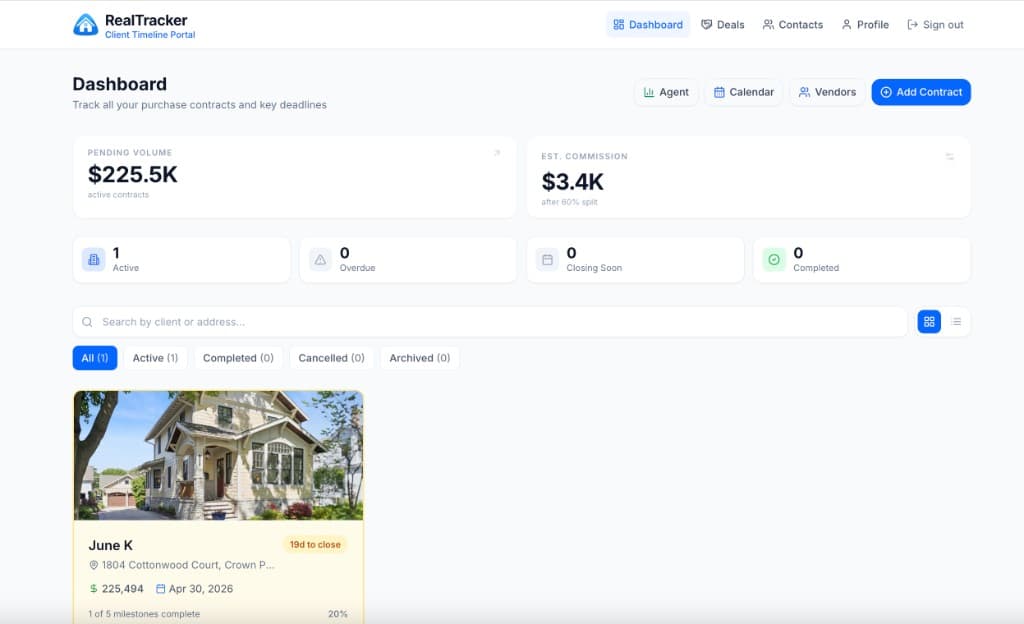
Task: Toggle the Active (1) filter
Action: pos(155,357)
